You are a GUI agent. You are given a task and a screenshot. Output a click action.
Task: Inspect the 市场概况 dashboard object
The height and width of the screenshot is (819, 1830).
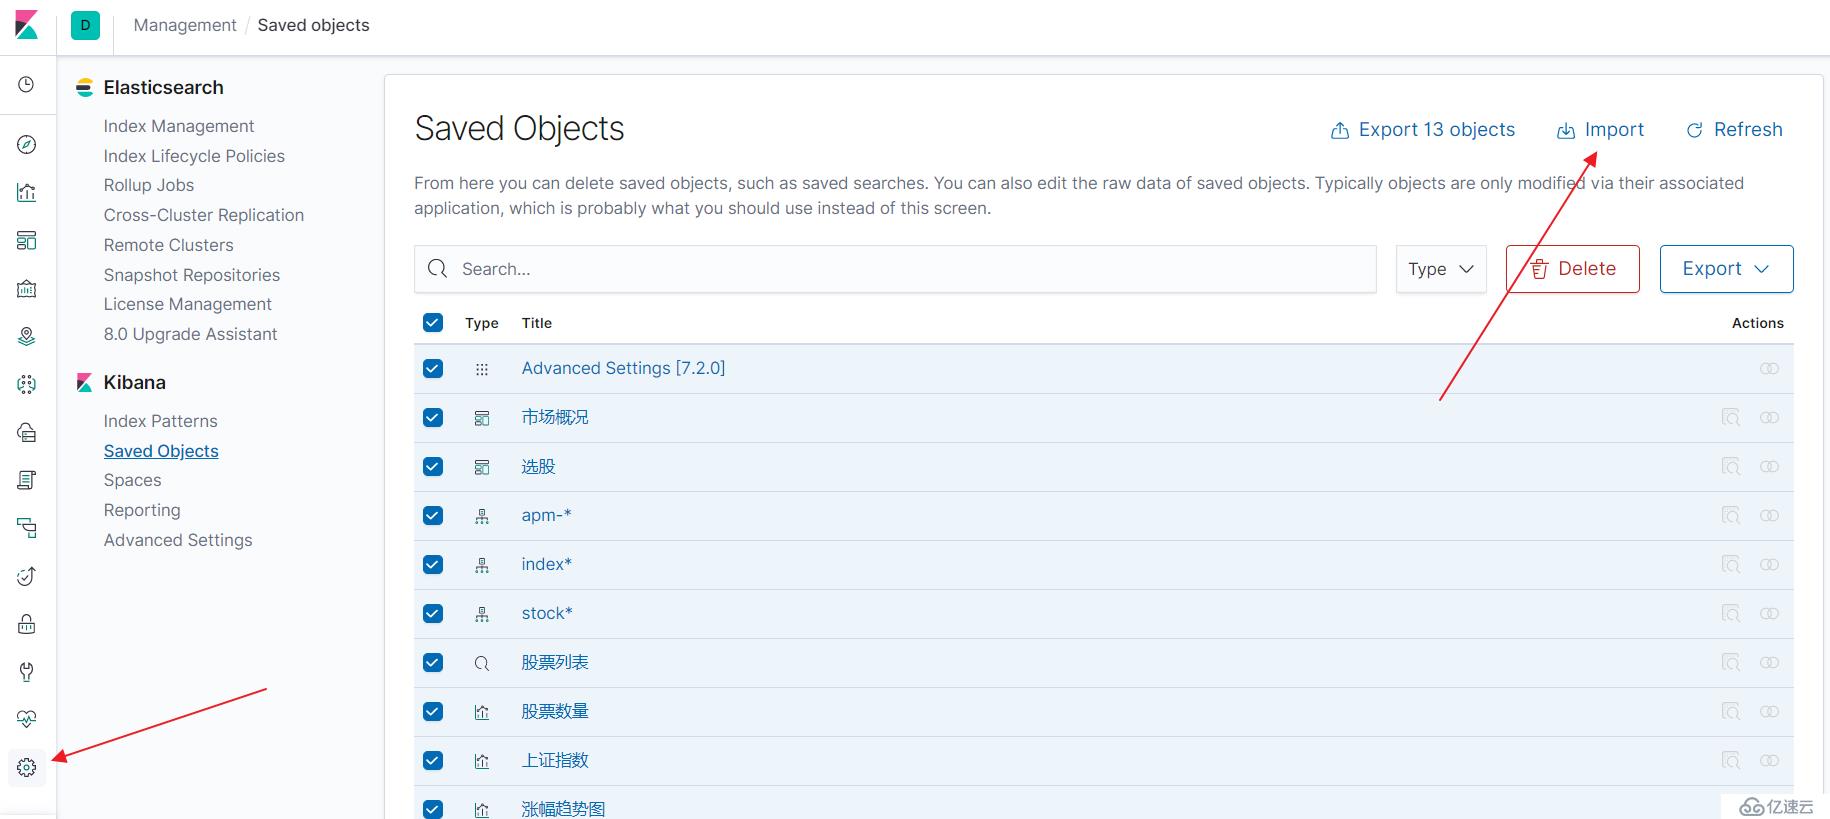click(x=1730, y=418)
